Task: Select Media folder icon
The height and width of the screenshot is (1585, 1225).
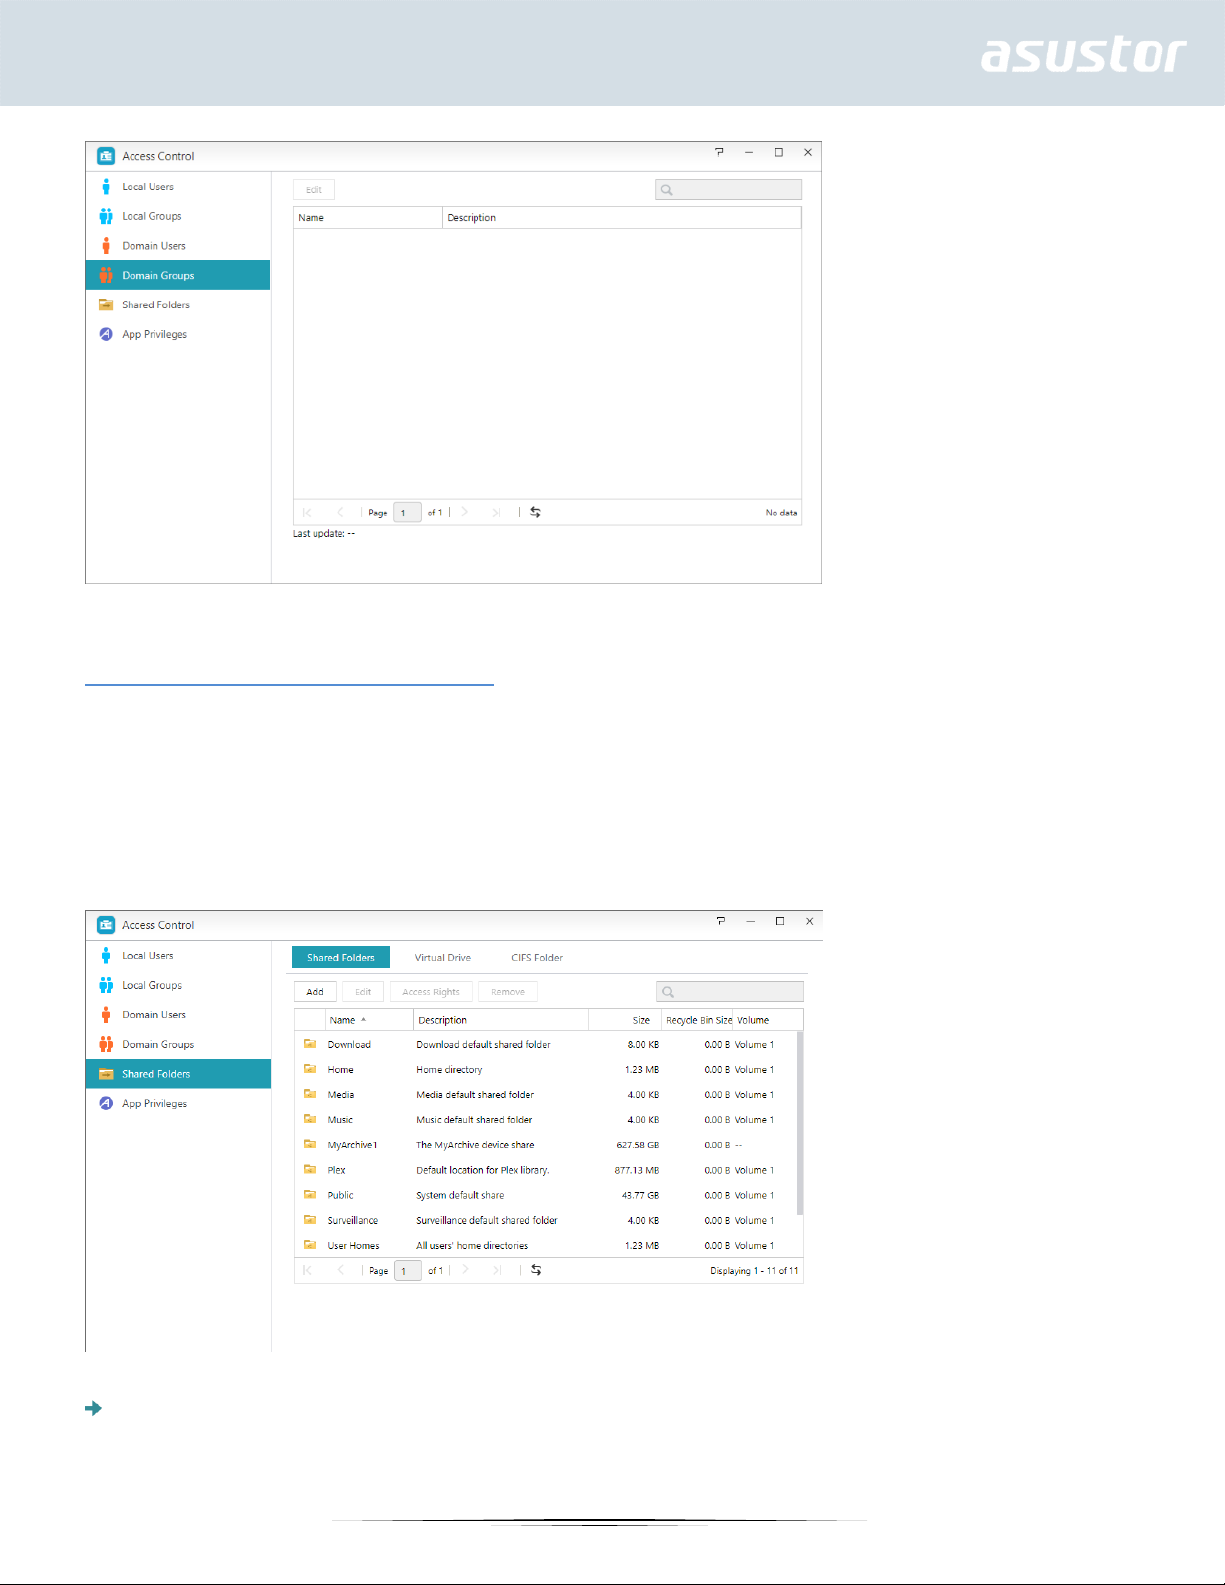Action: (x=310, y=1094)
